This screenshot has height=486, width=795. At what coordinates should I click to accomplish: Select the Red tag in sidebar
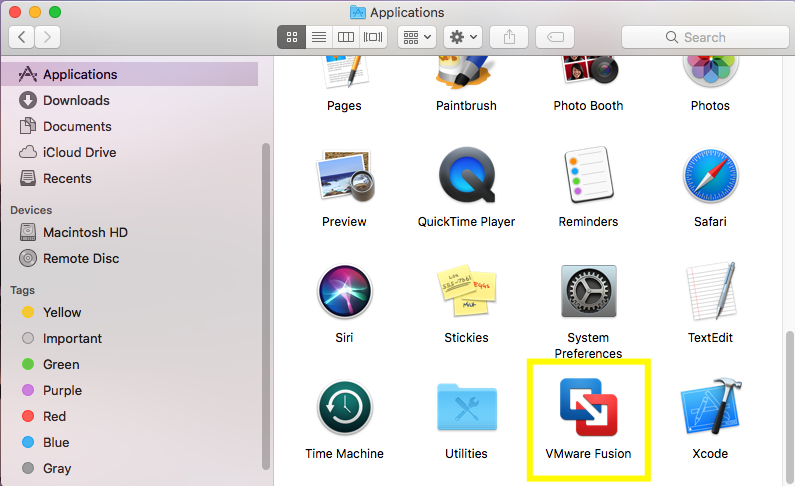click(x=130, y=416)
